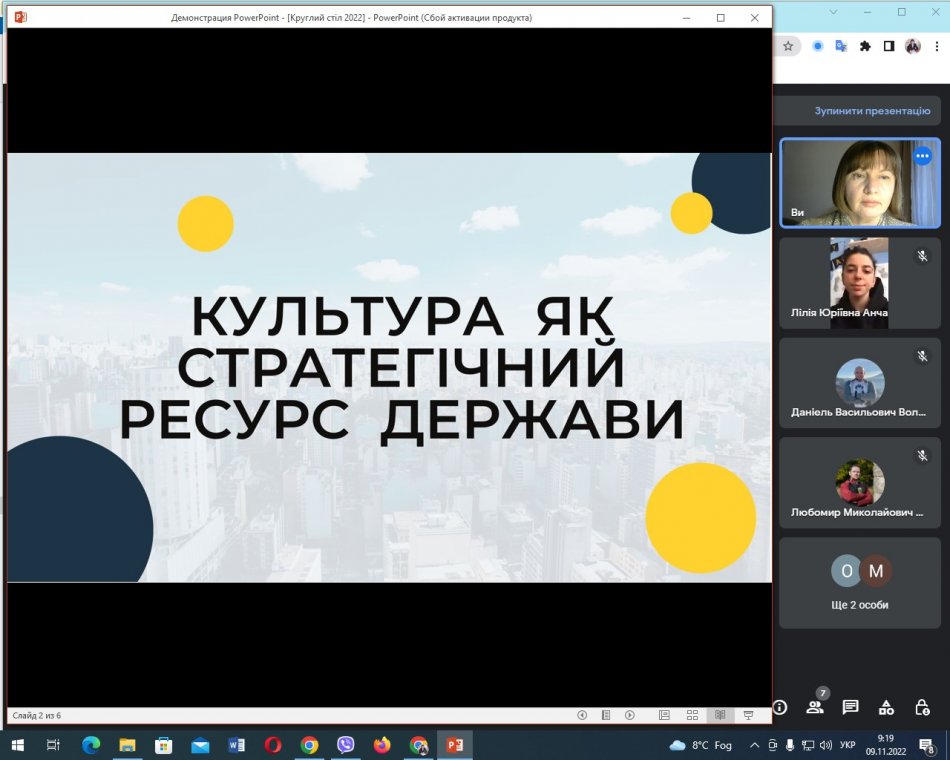The image size is (950, 760).
Task: Open the Meet chat panel
Action: tap(850, 707)
